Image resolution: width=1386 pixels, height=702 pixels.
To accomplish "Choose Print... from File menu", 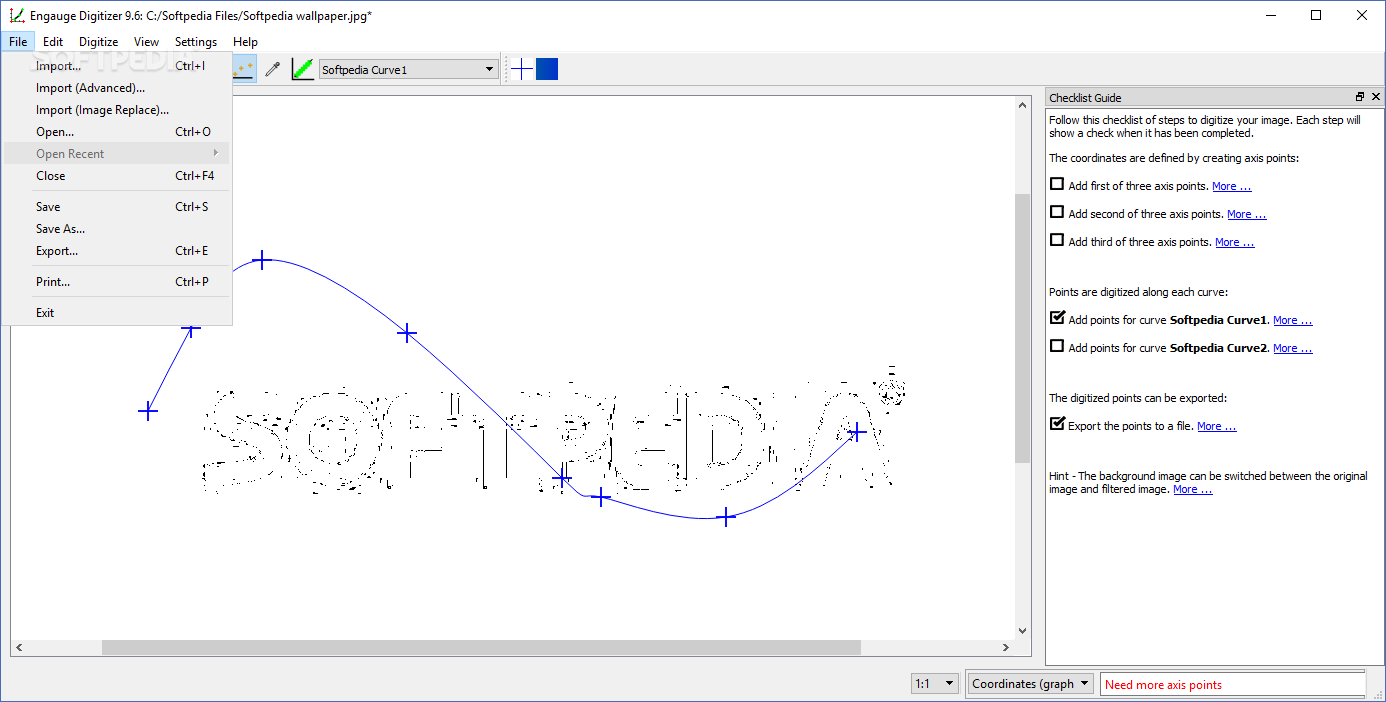I will coord(117,282).
